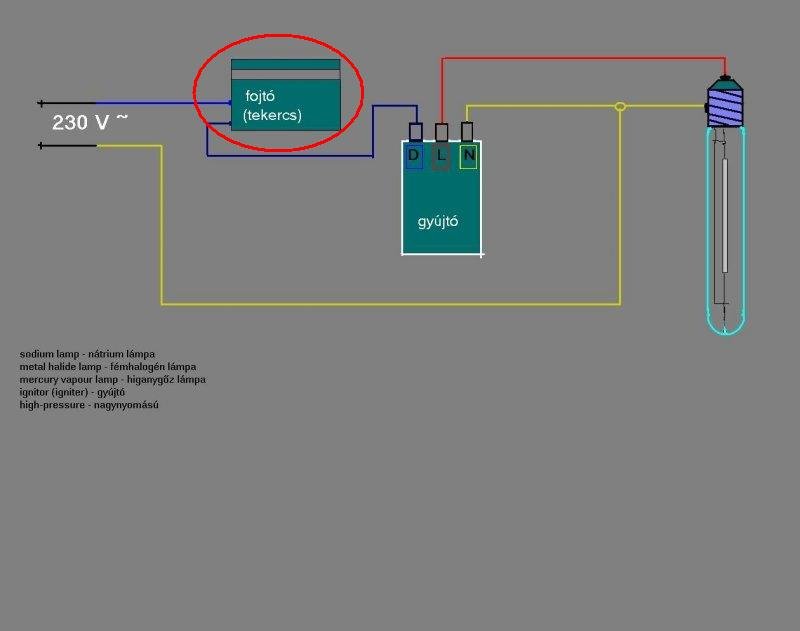Click the lamp's glass bulb tube
Image resolution: width=800 pixels, height=631 pixels.
pos(725,231)
